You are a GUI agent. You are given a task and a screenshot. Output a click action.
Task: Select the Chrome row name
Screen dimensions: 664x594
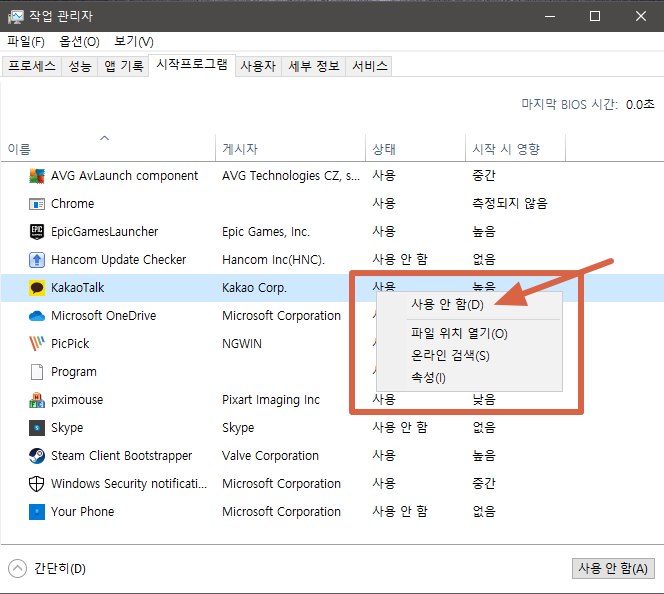pos(72,204)
